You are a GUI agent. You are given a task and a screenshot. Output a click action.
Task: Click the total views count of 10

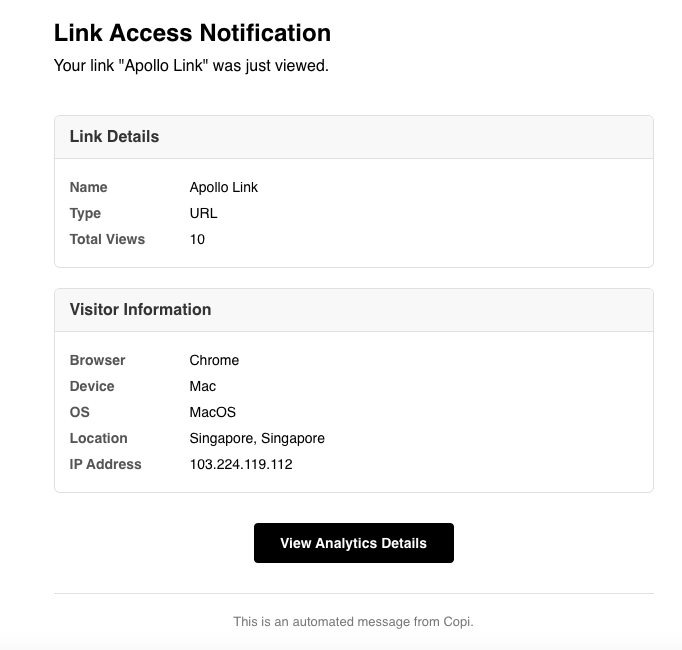coord(197,239)
